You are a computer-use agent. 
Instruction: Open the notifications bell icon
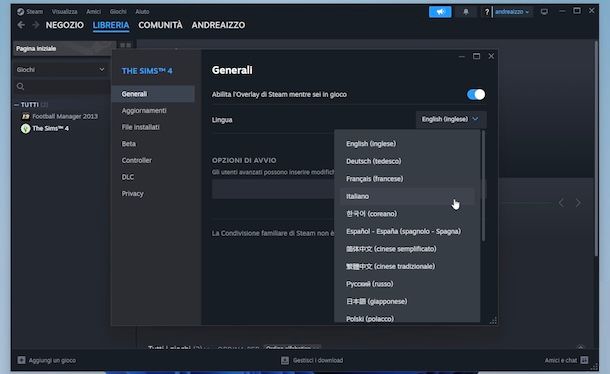(x=466, y=12)
